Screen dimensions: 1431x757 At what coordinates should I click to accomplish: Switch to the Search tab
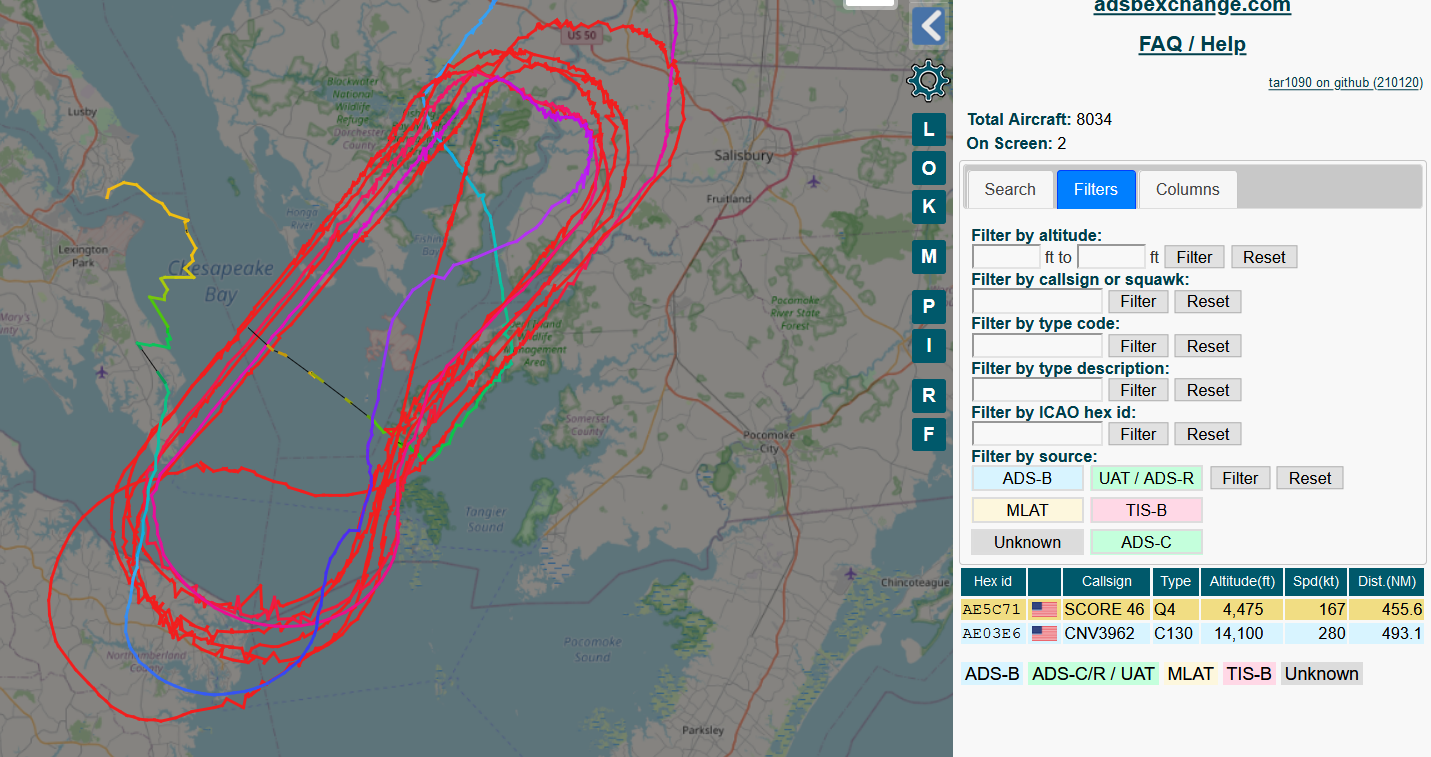tap(1010, 189)
